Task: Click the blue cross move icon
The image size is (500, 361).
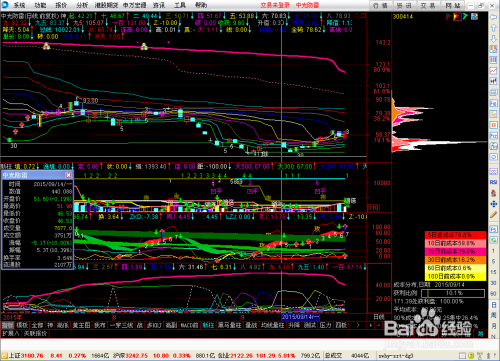Action: pos(494,204)
